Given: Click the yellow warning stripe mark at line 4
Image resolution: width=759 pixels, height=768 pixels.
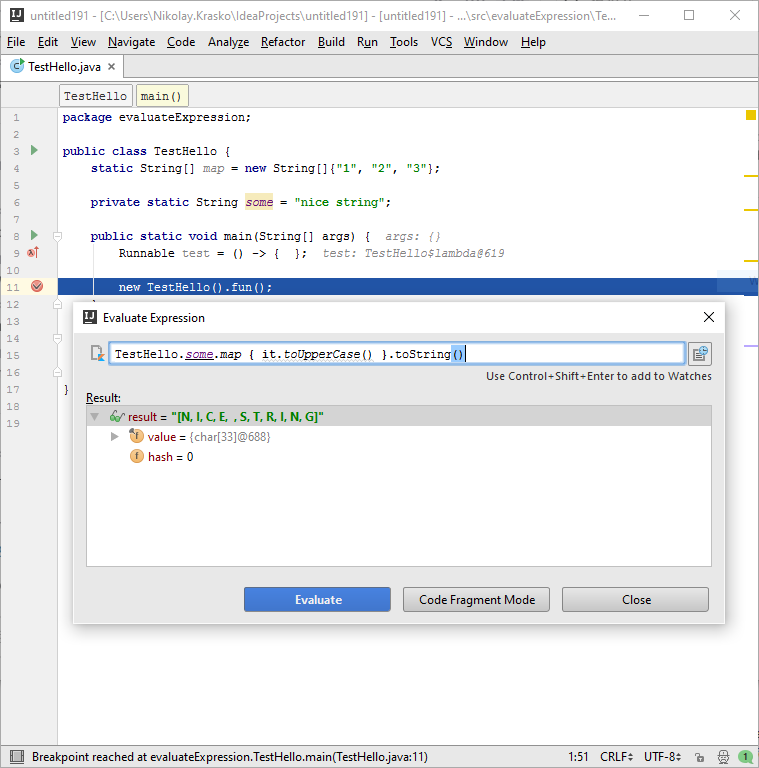Looking at the screenshot, I should point(751,176).
